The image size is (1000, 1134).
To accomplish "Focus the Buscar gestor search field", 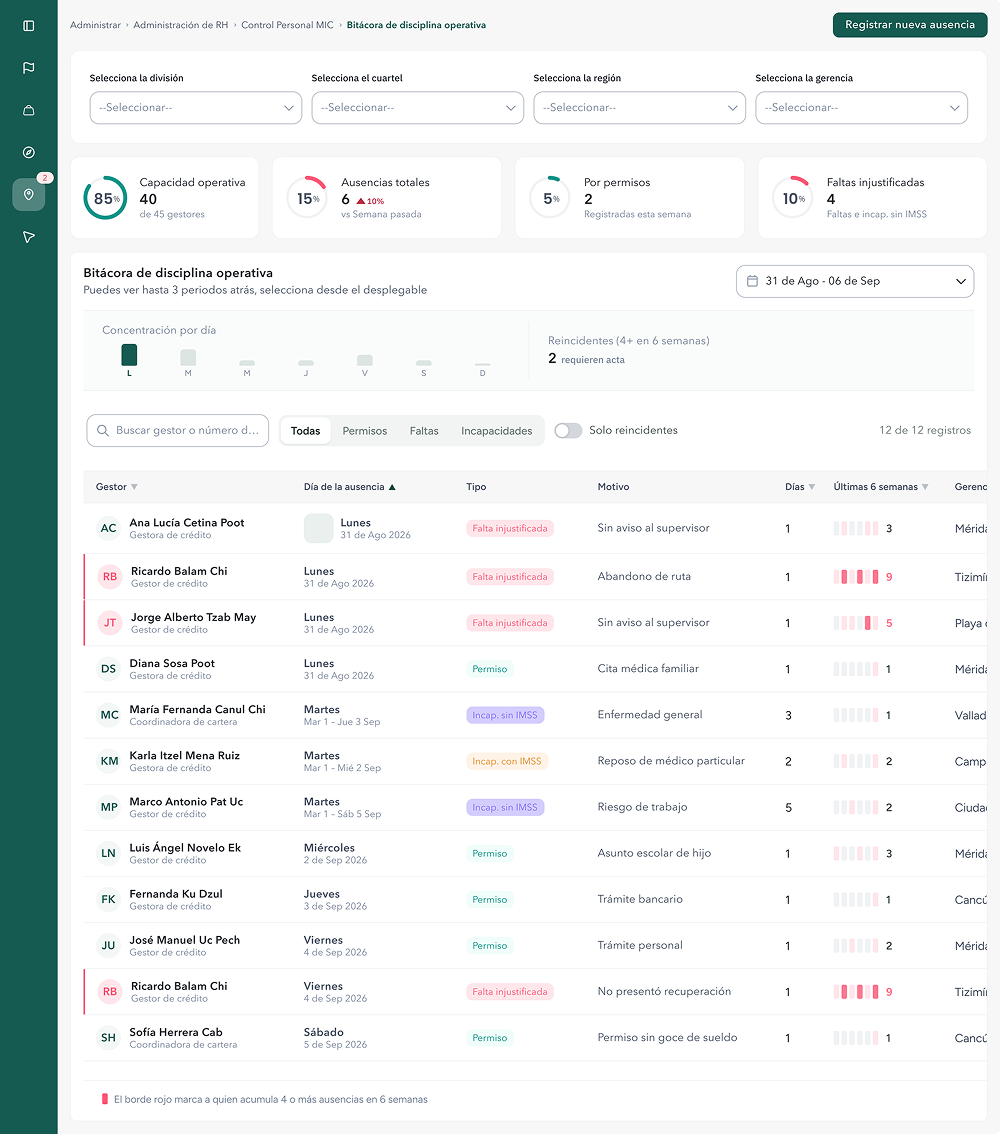I will [x=178, y=430].
